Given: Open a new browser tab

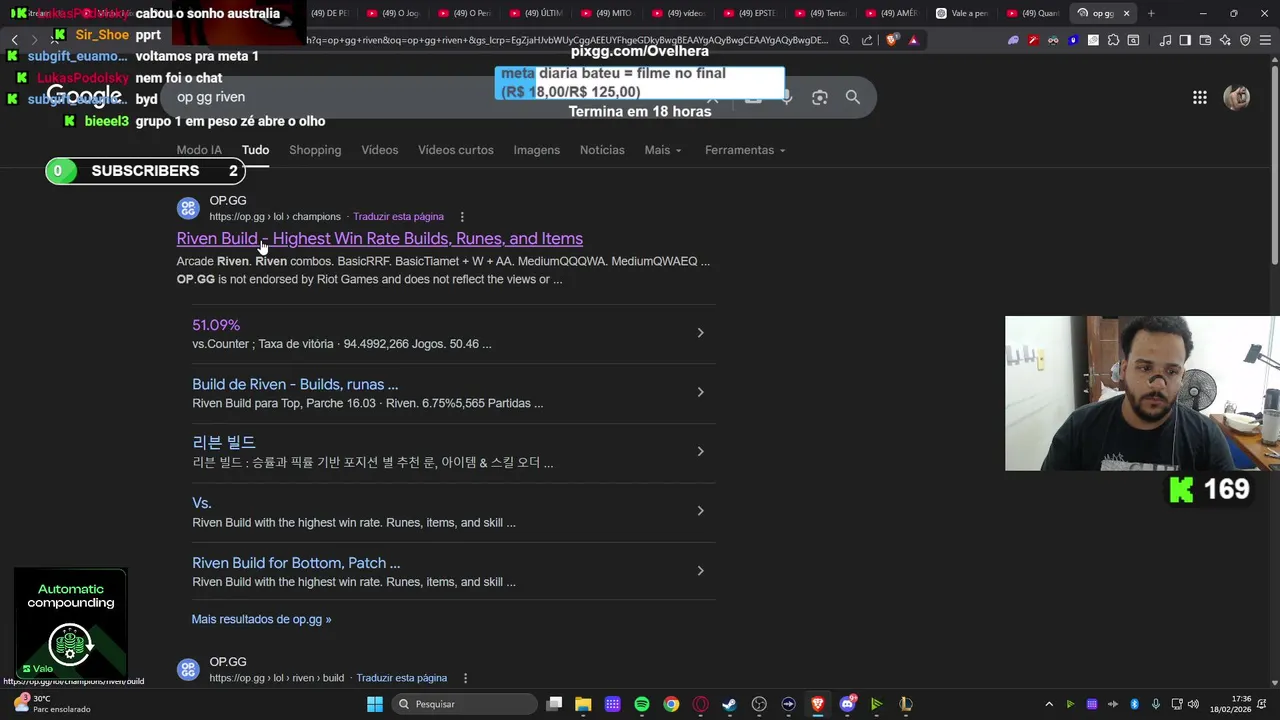Looking at the screenshot, I should pos(1151,13).
